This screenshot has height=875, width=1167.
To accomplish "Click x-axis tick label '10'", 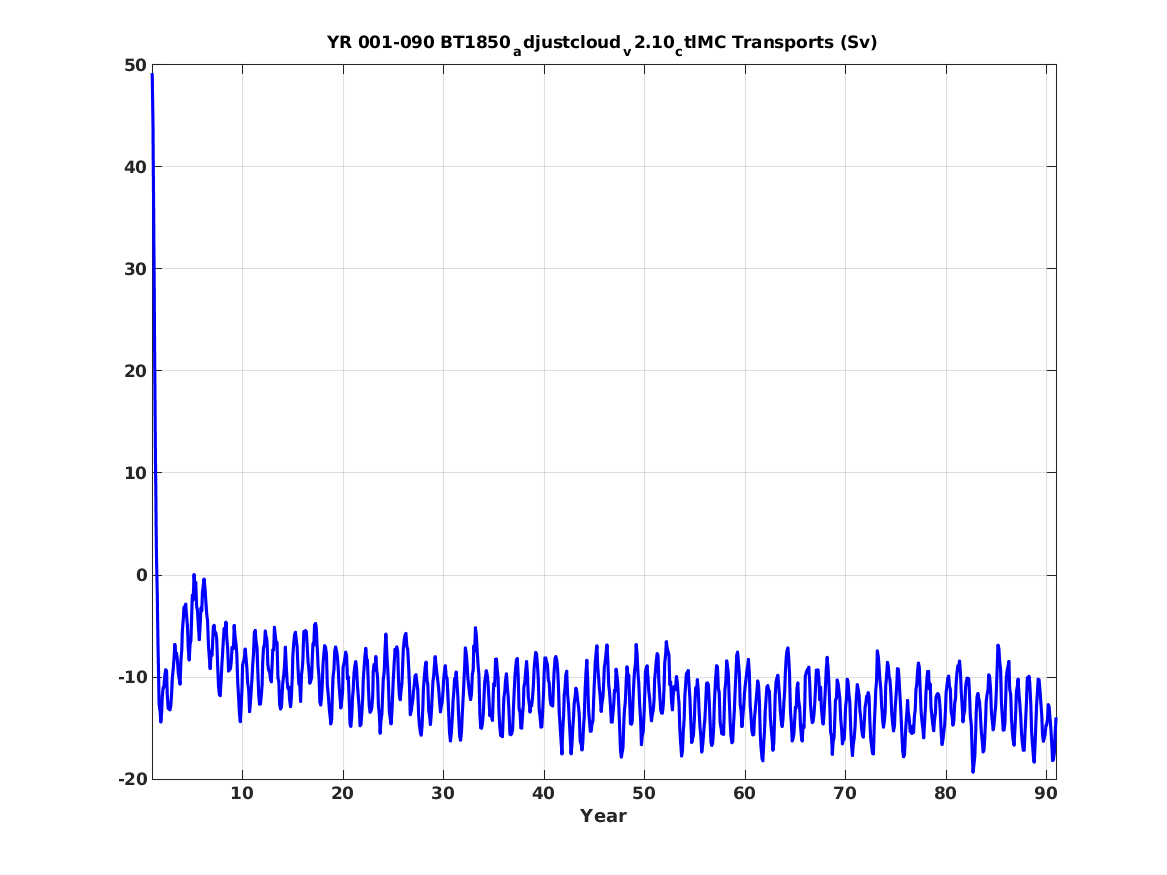I will point(242,794).
